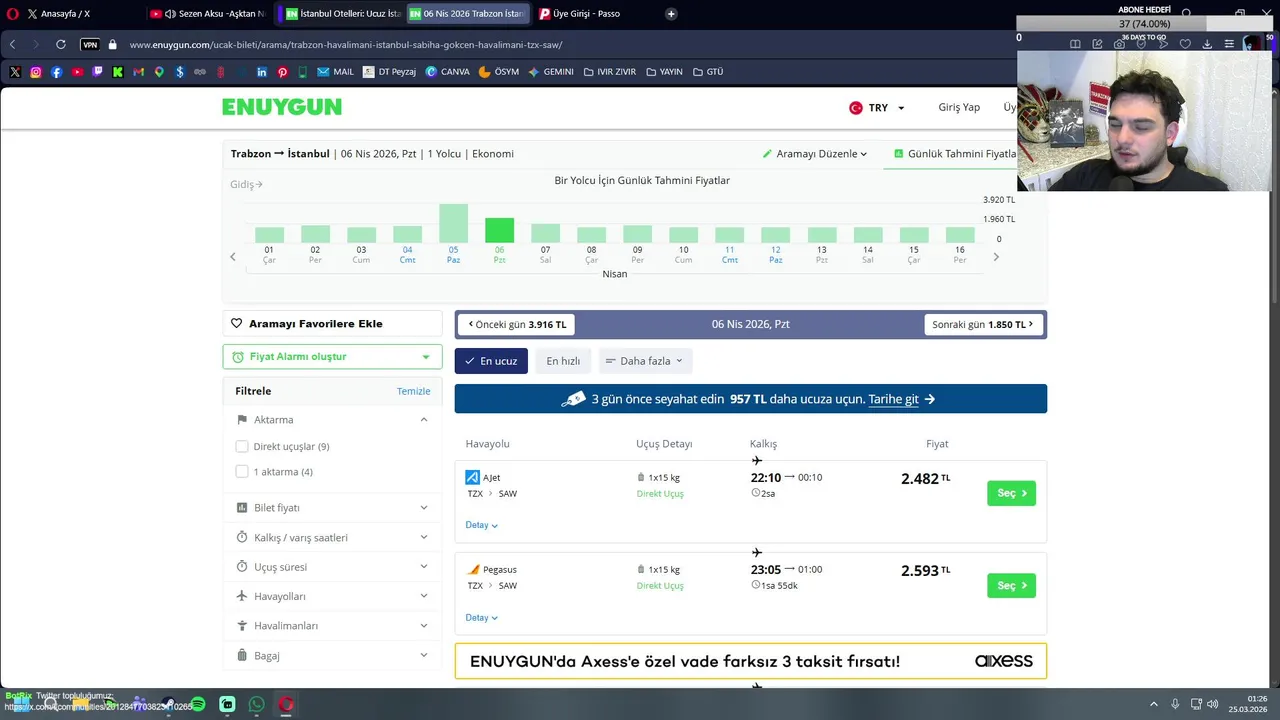
Task: Expand Aramayı Düzenle search editor
Action: tap(815, 154)
